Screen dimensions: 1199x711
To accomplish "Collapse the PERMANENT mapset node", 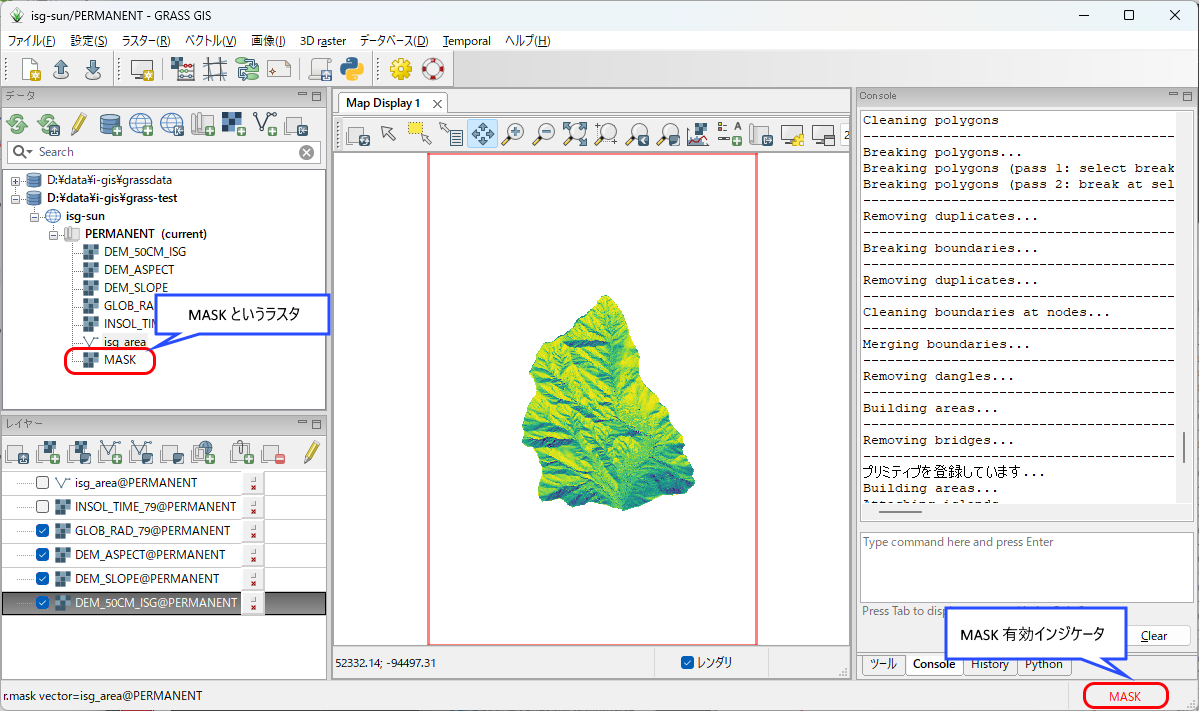I will pyautogui.click(x=54, y=234).
